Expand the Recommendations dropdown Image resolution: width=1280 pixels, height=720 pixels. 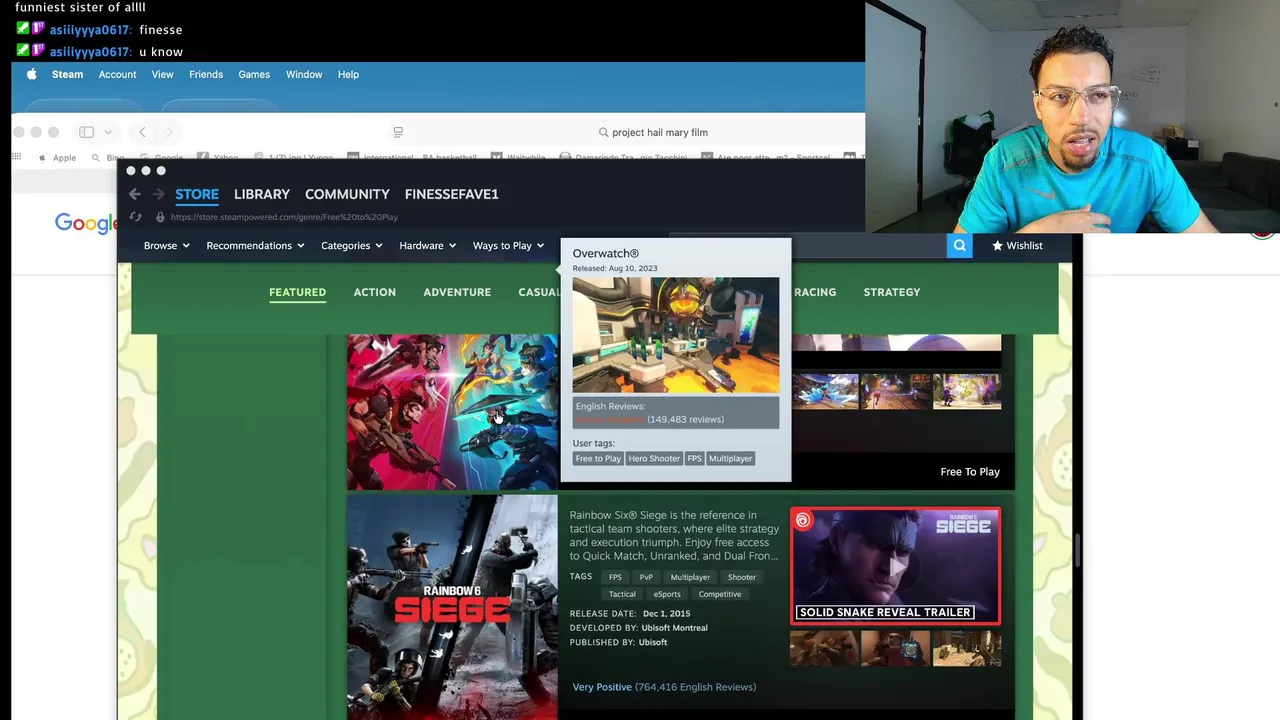[x=255, y=245]
